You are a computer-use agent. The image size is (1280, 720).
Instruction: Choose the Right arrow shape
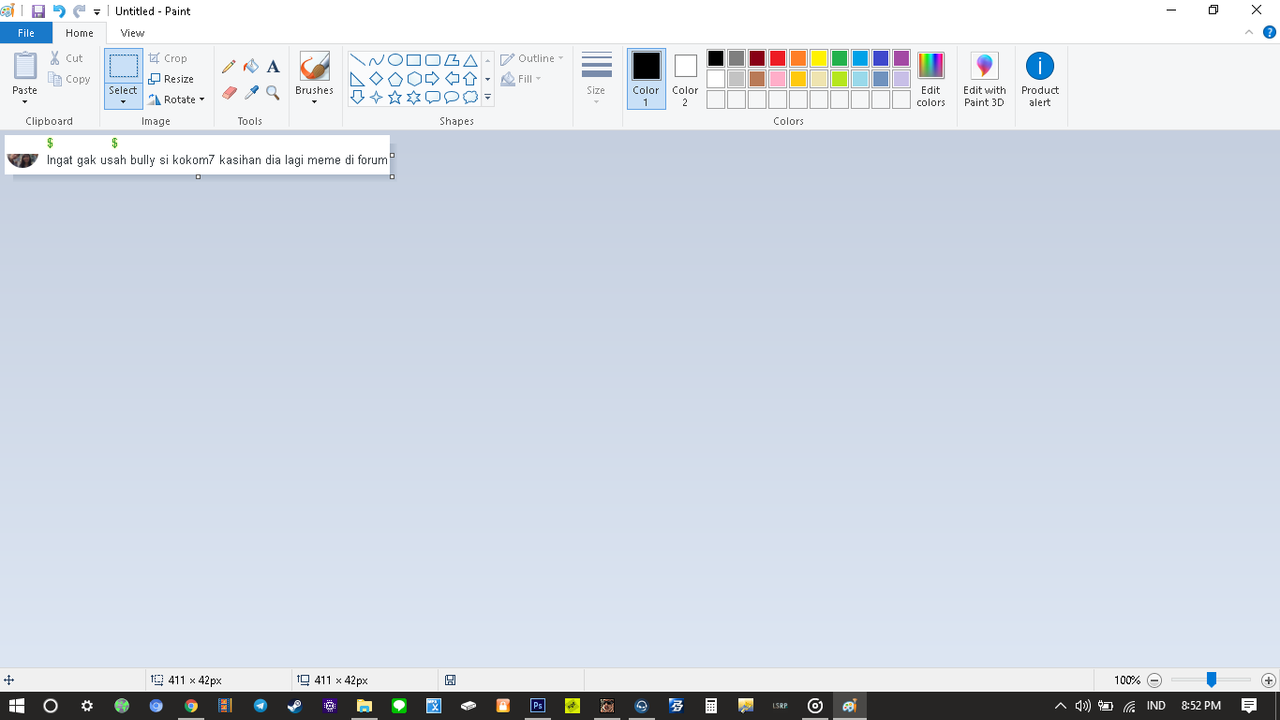tap(432, 79)
